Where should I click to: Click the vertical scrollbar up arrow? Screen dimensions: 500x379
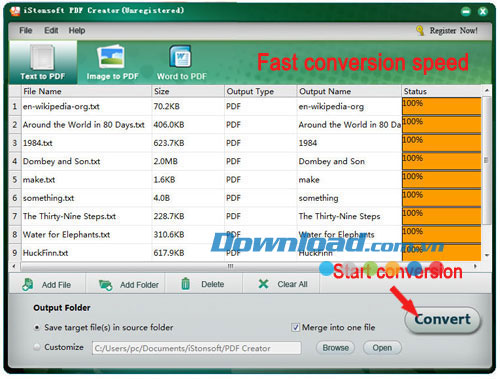pyautogui.click(x=487, y=90)
